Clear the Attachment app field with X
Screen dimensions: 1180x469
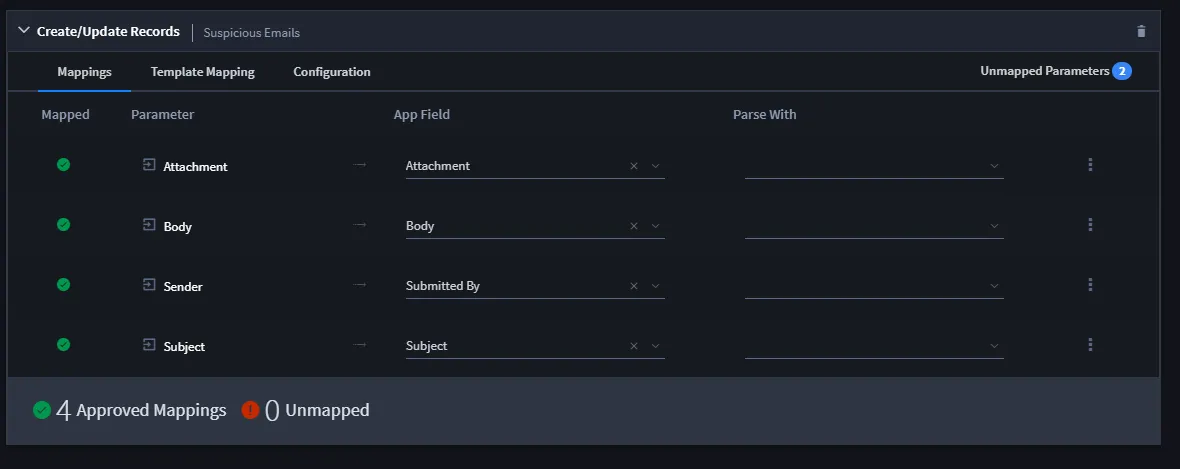pos(634,166)
